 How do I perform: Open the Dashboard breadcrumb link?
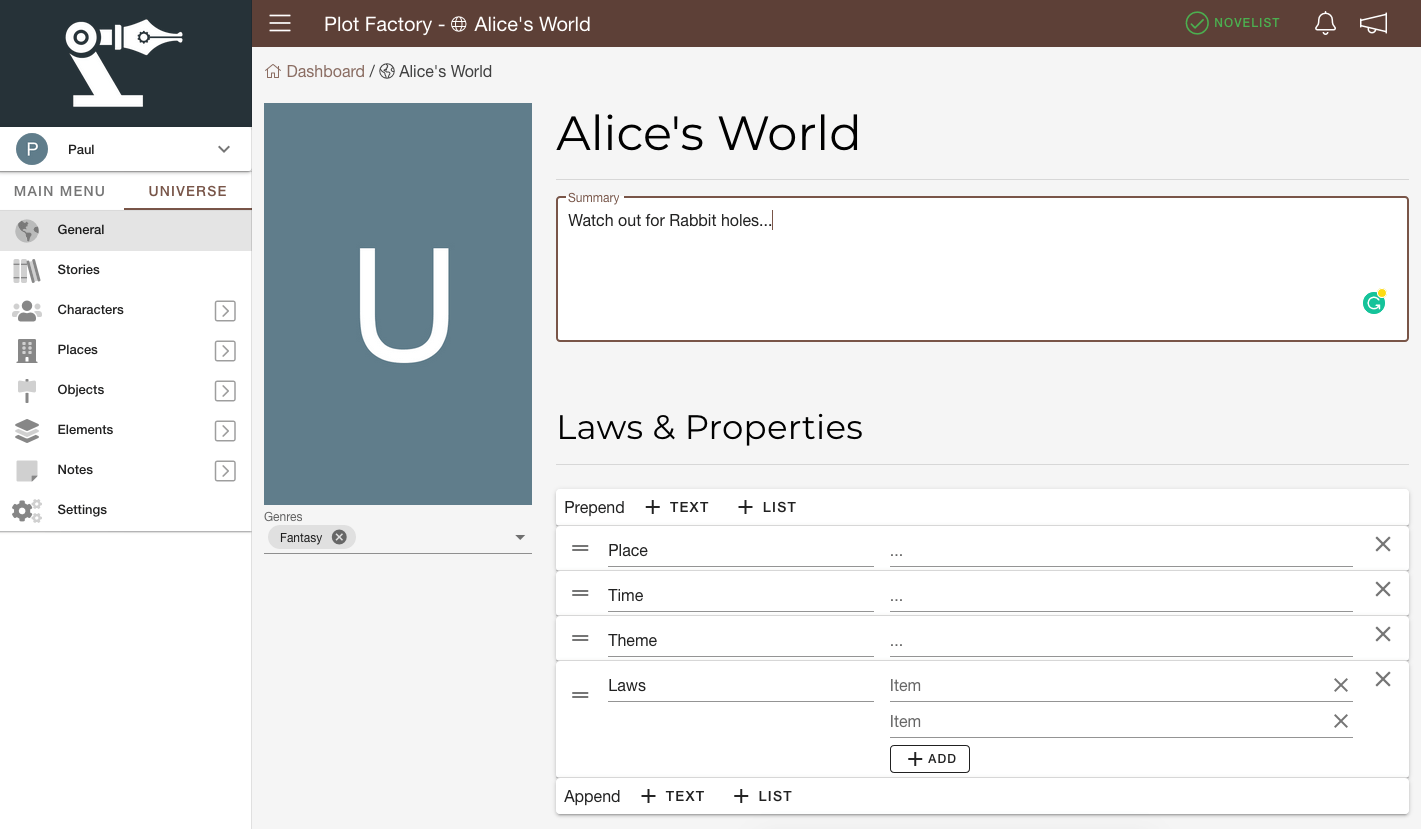[x=324, y=71]
